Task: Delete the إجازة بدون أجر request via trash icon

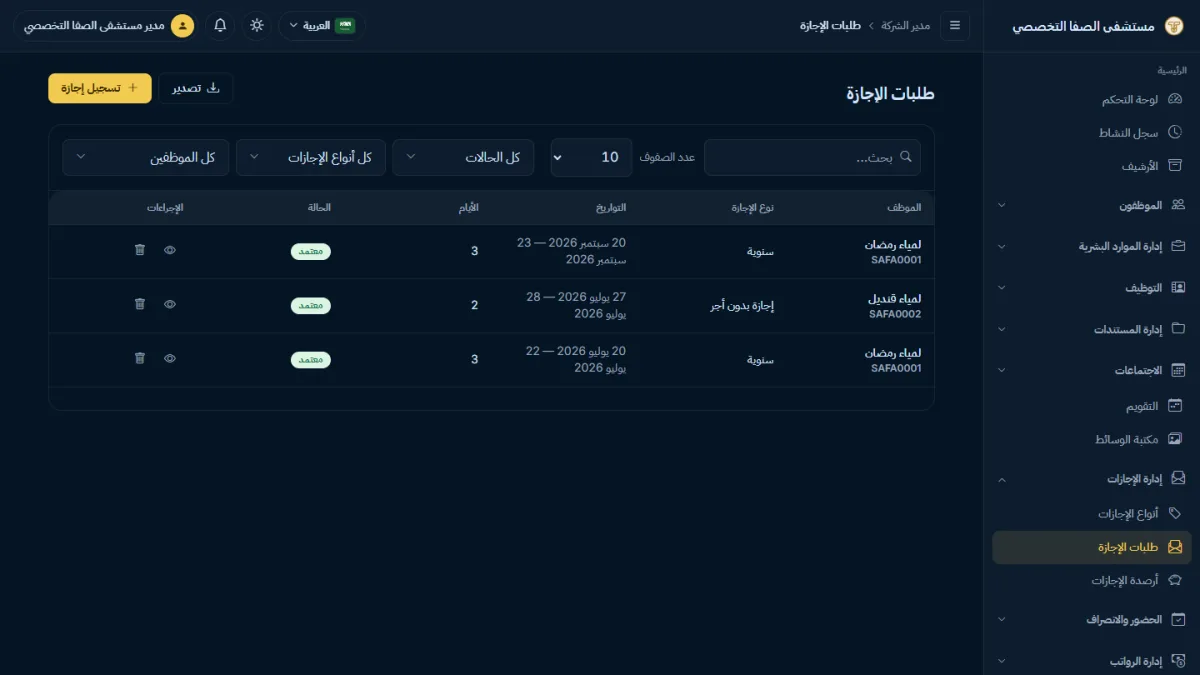Action: coord(140,304)
